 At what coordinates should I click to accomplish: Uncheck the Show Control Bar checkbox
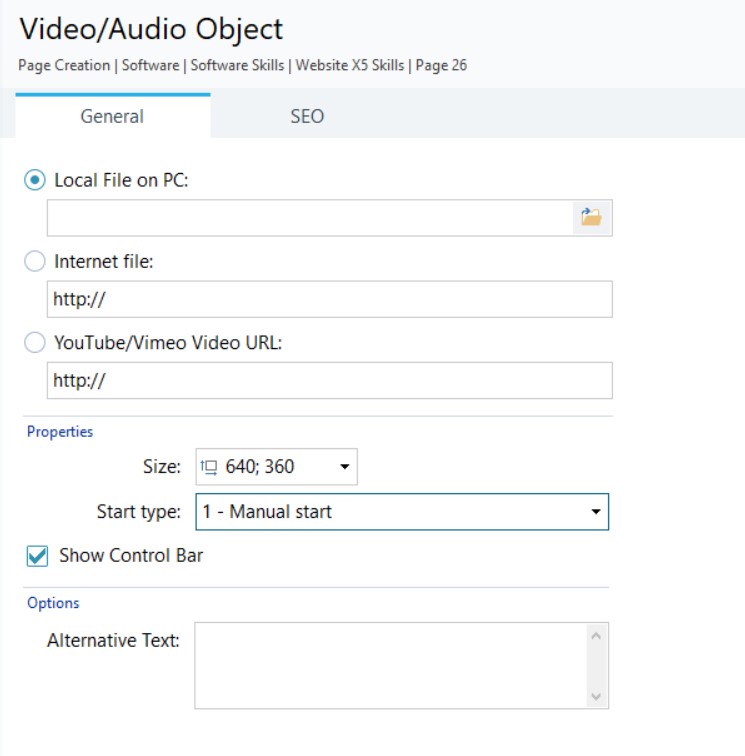37,556
